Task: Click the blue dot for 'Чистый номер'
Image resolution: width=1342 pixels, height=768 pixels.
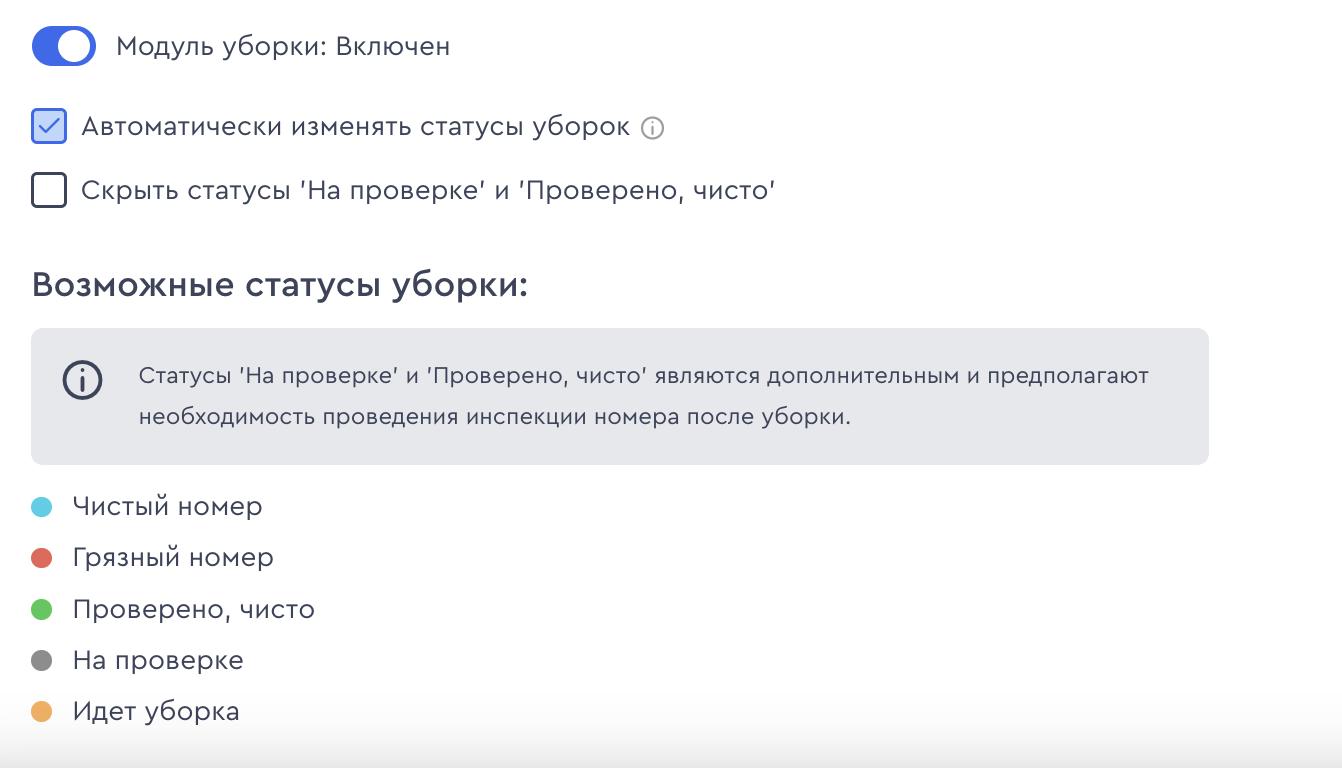Action: click(x=41, y=507)
